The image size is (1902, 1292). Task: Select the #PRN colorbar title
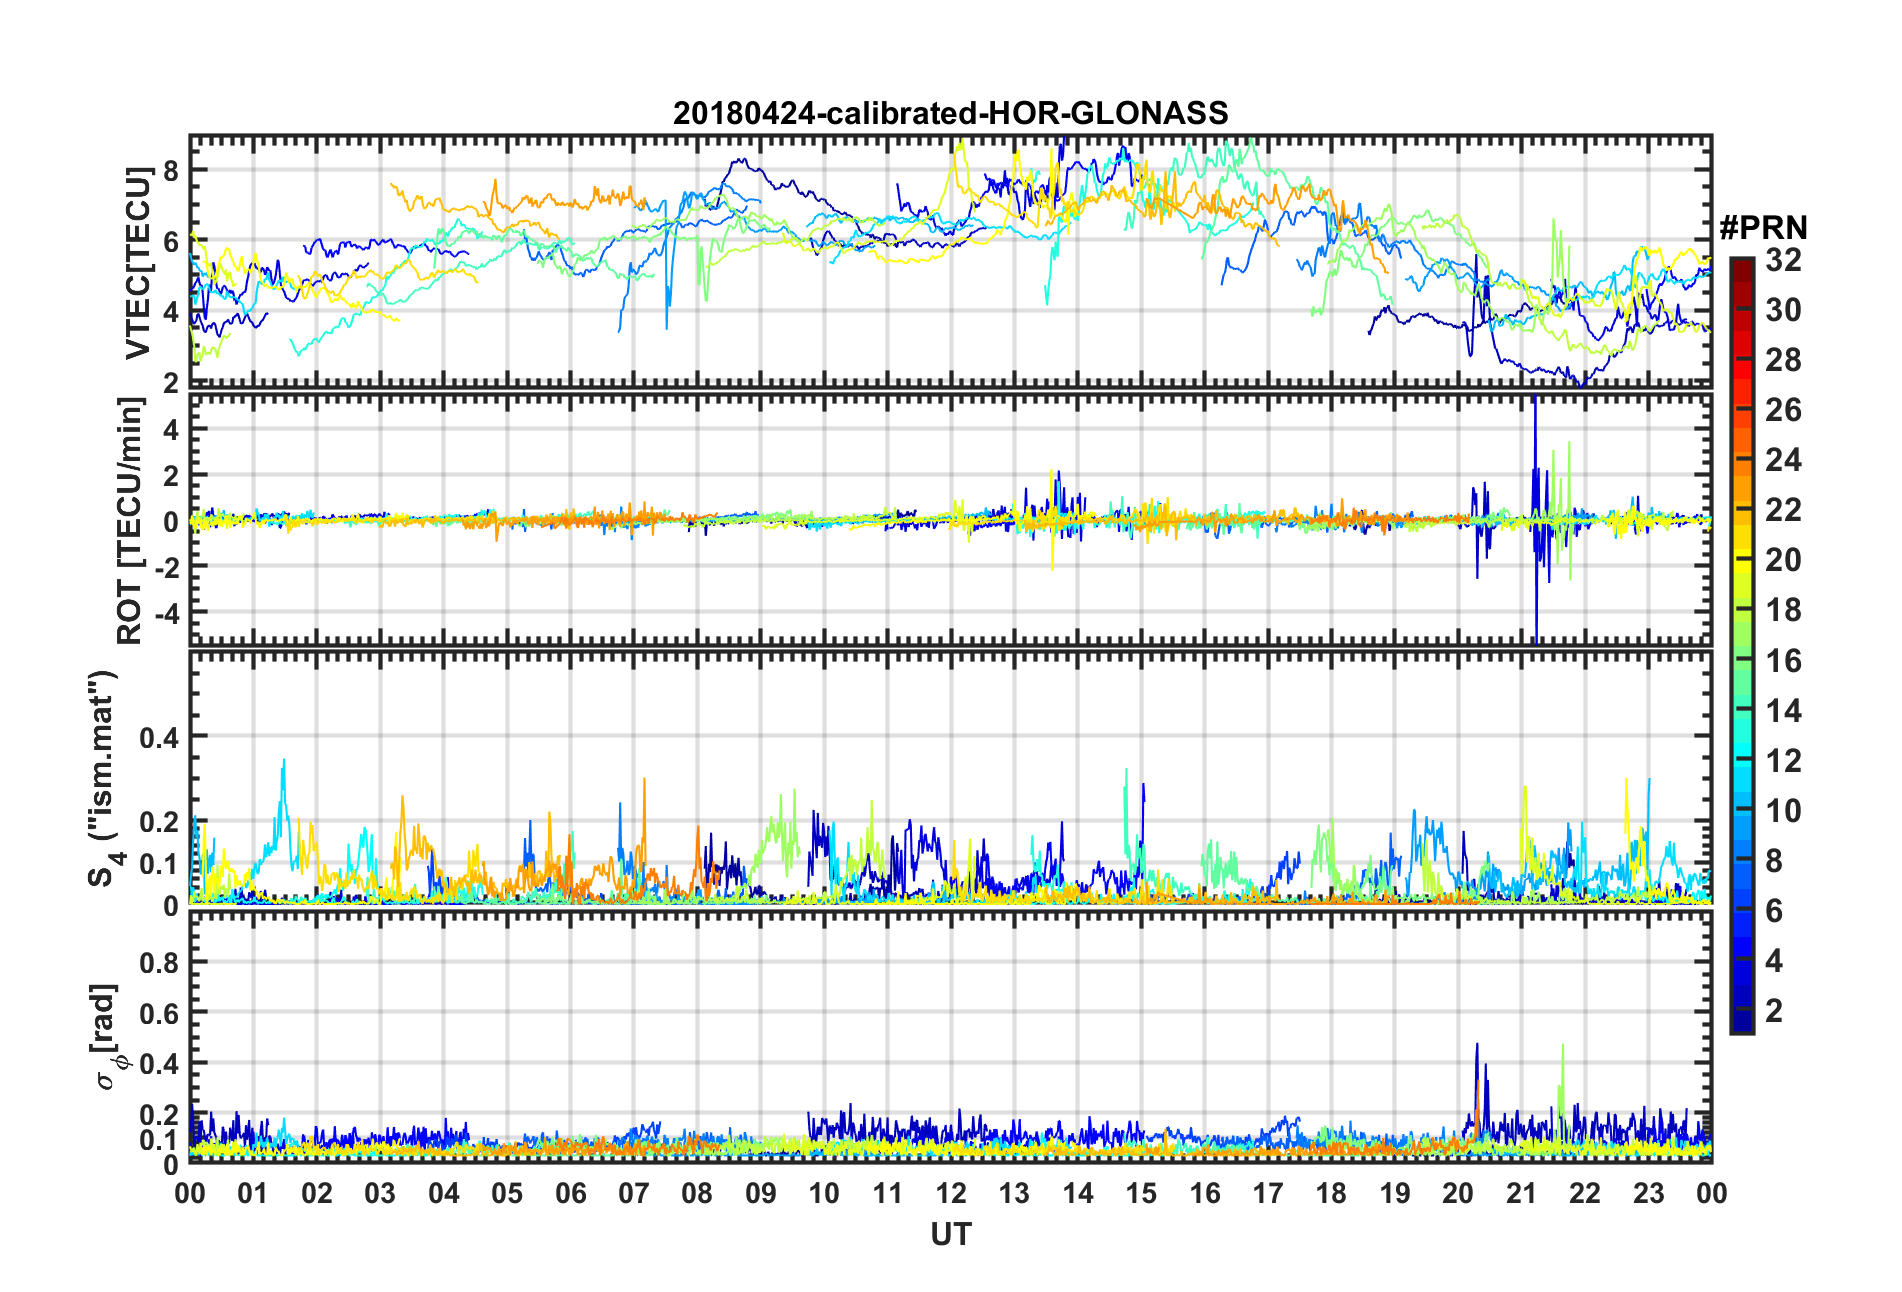[x=1763, y=228]
